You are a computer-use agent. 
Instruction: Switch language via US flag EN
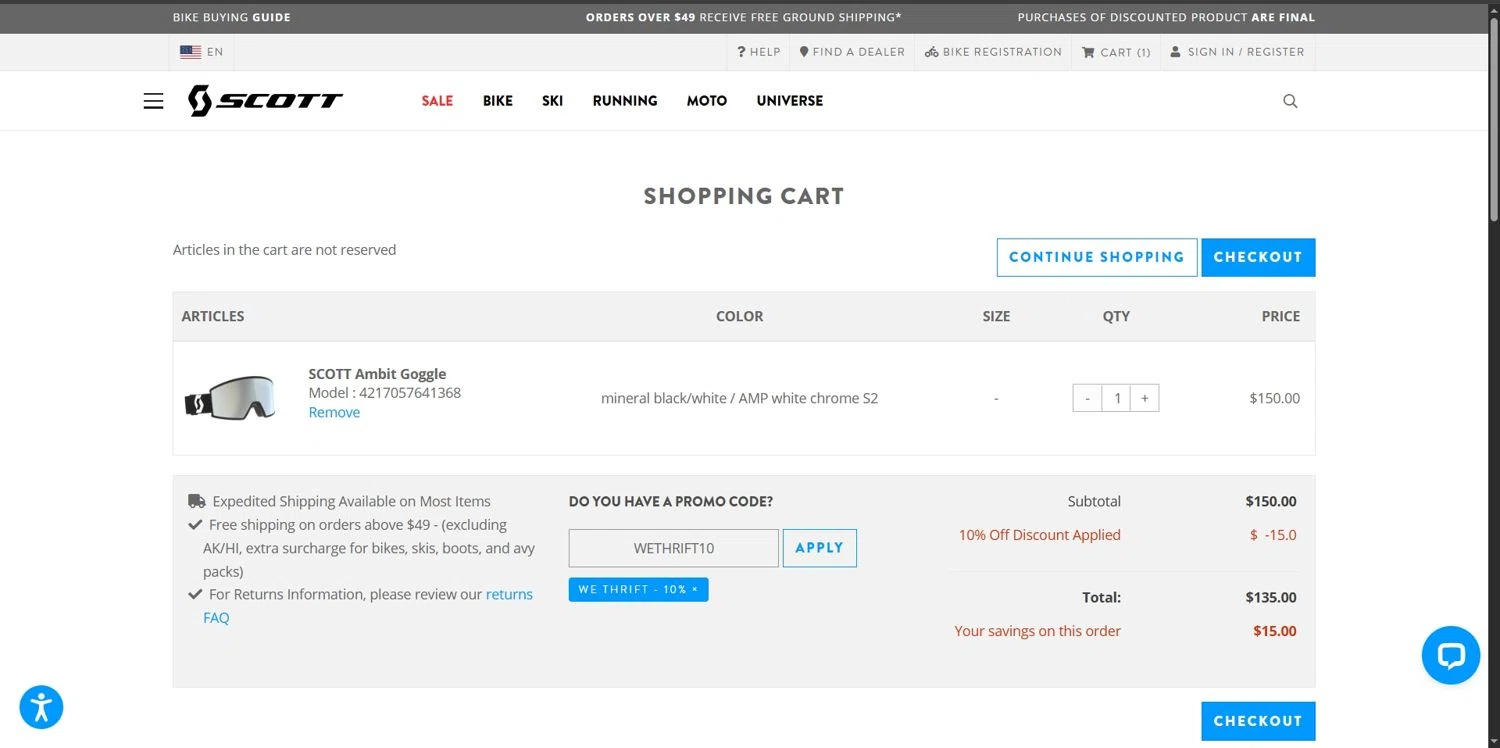click(x=202, y=52)
